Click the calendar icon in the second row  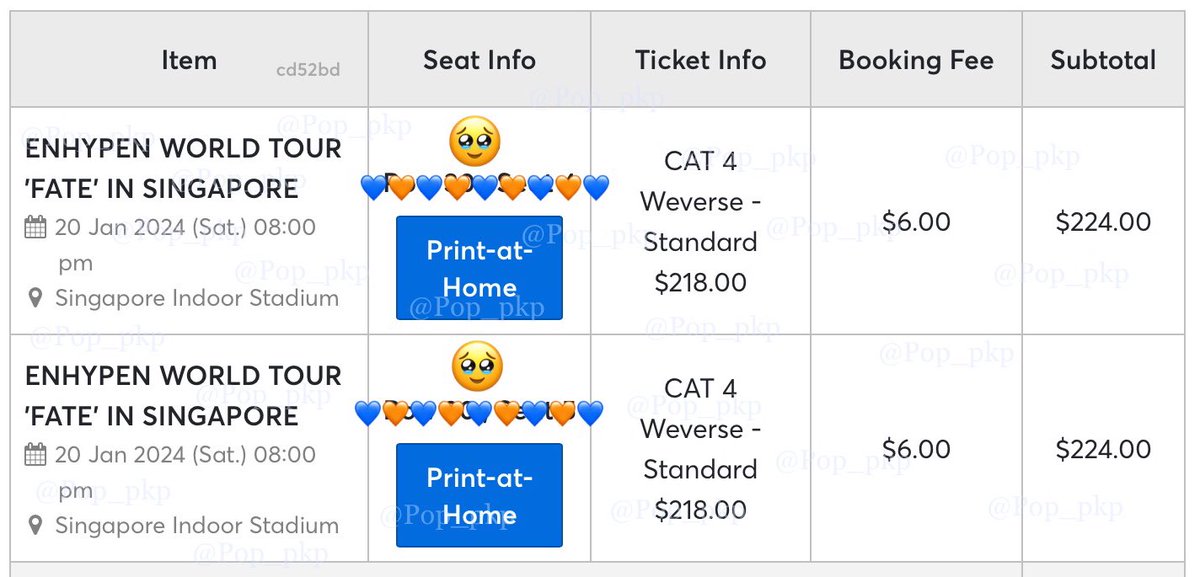point(35,455)
